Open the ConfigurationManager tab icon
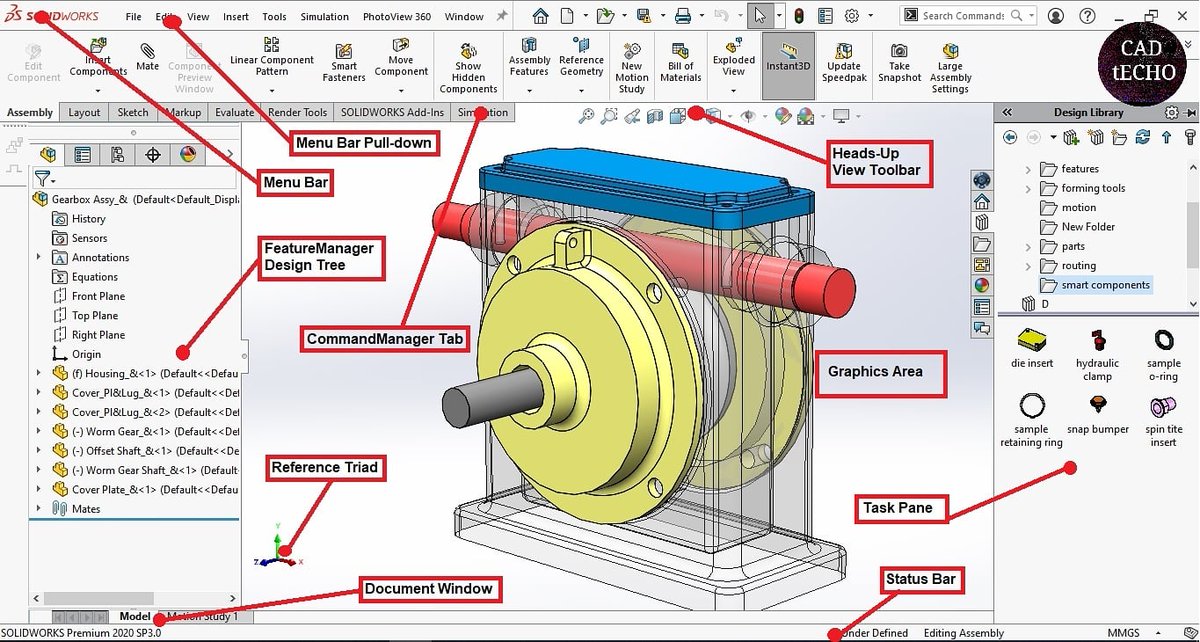 pyautogui.click(x=118, y=154)
